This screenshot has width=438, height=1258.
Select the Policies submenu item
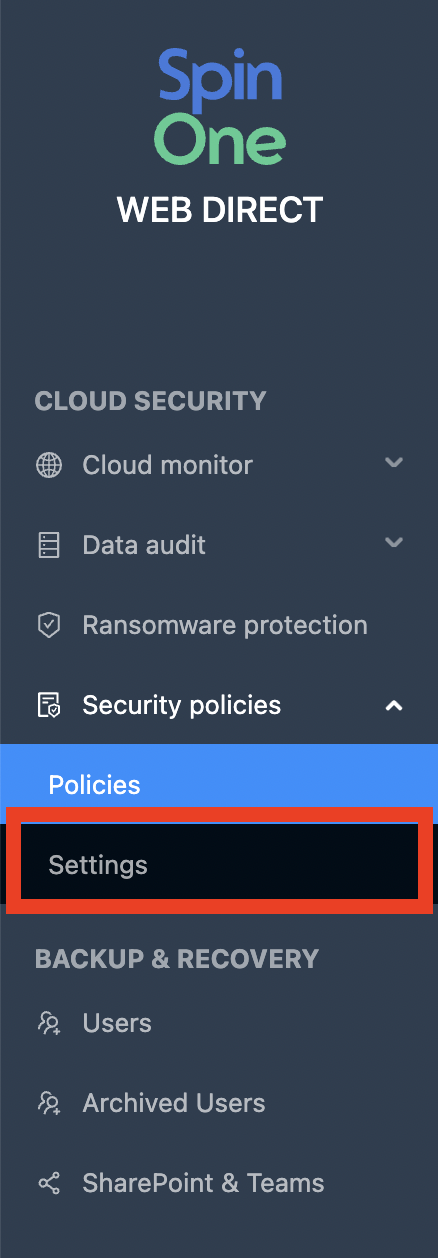219,785
